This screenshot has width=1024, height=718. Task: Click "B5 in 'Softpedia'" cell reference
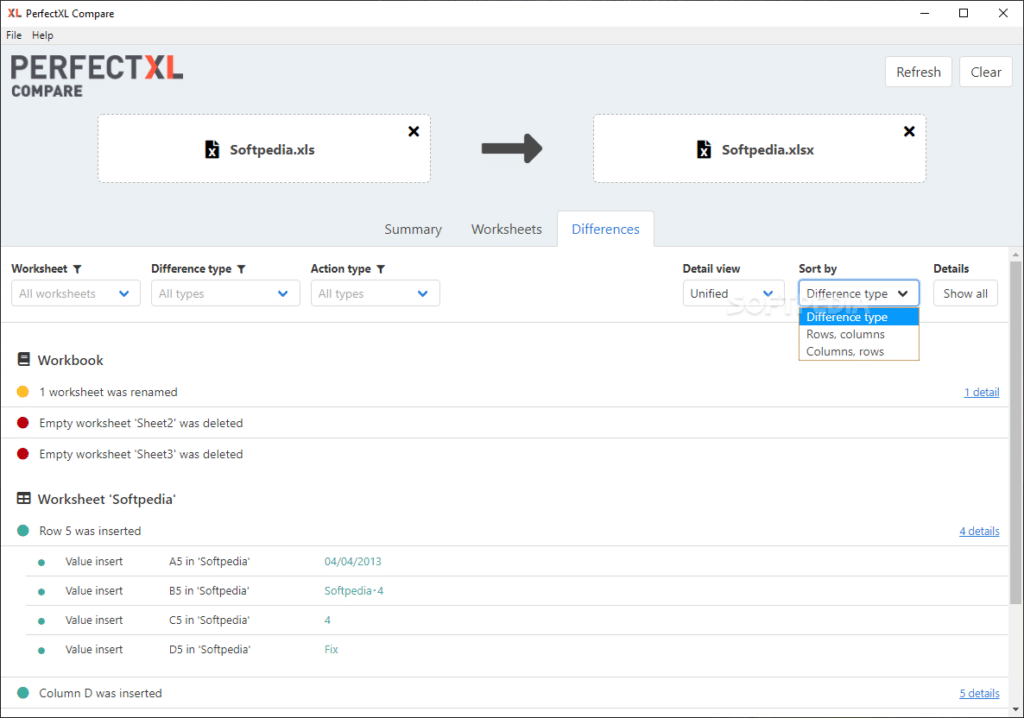[209, 591]
